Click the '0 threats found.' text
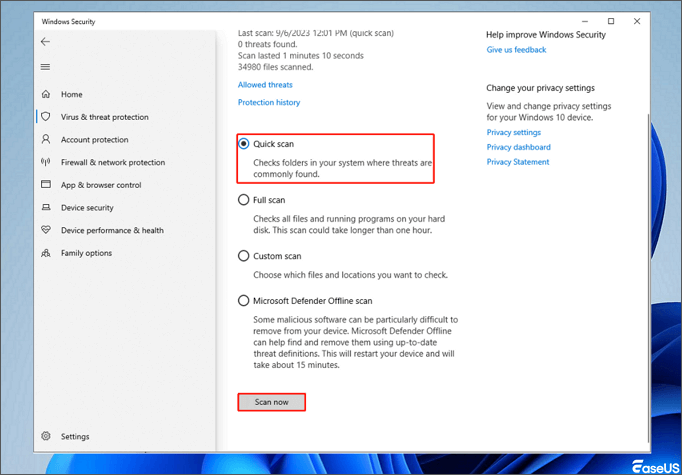The width and height of the screenshot is (682, 475). (x=267, y=44)
